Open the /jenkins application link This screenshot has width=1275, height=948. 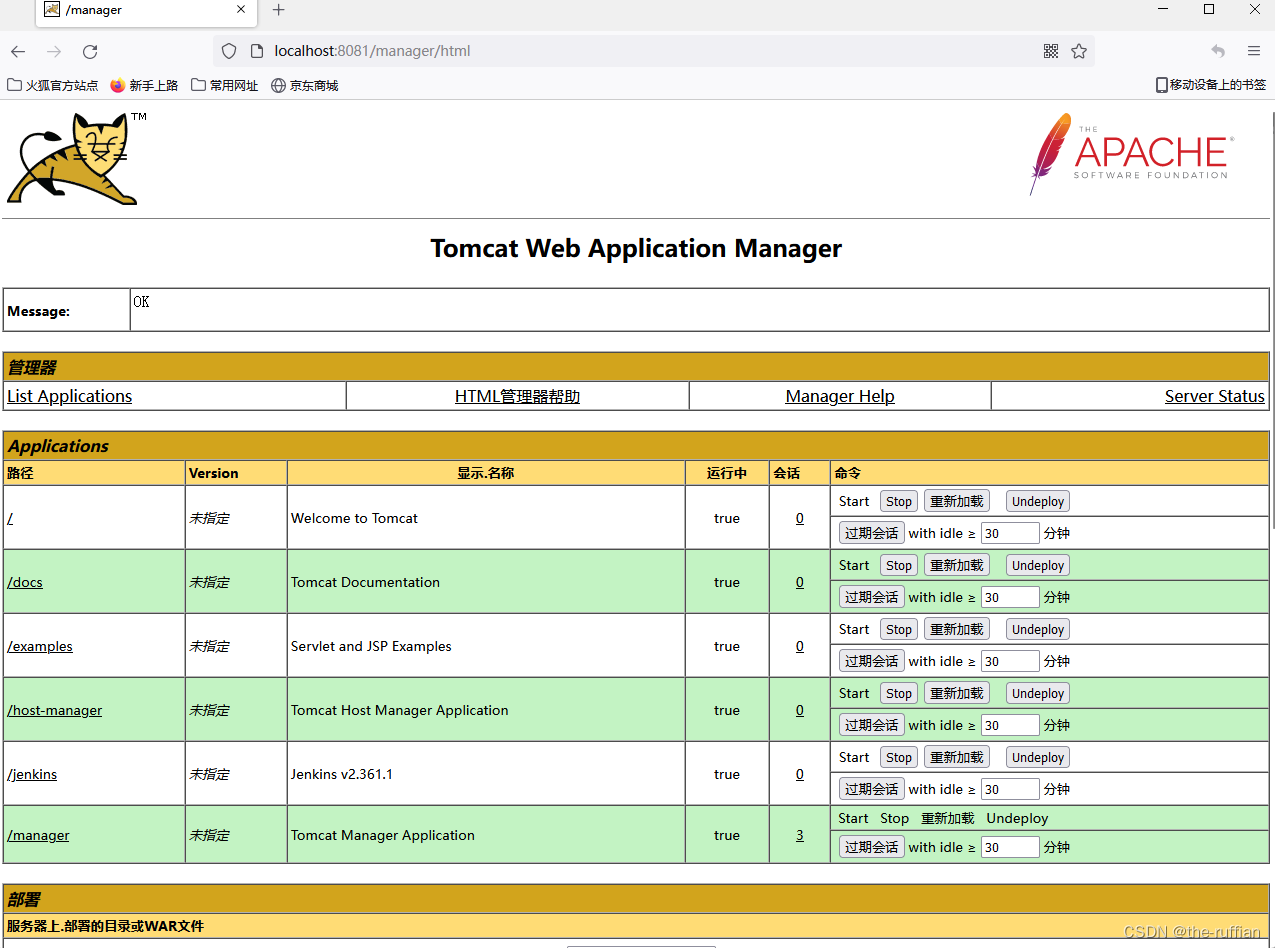32,774
